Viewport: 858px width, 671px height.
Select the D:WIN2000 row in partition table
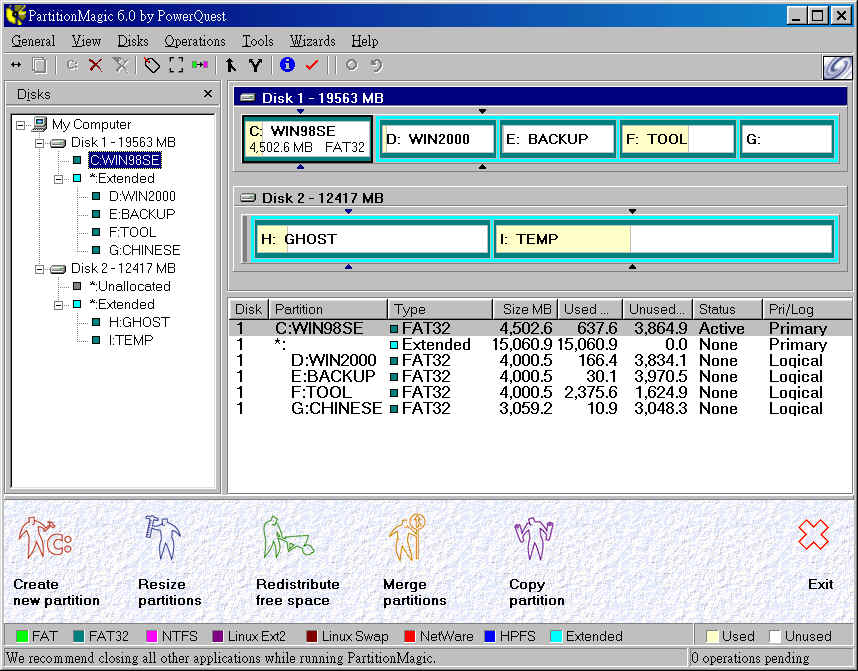[x=539, y=361]
